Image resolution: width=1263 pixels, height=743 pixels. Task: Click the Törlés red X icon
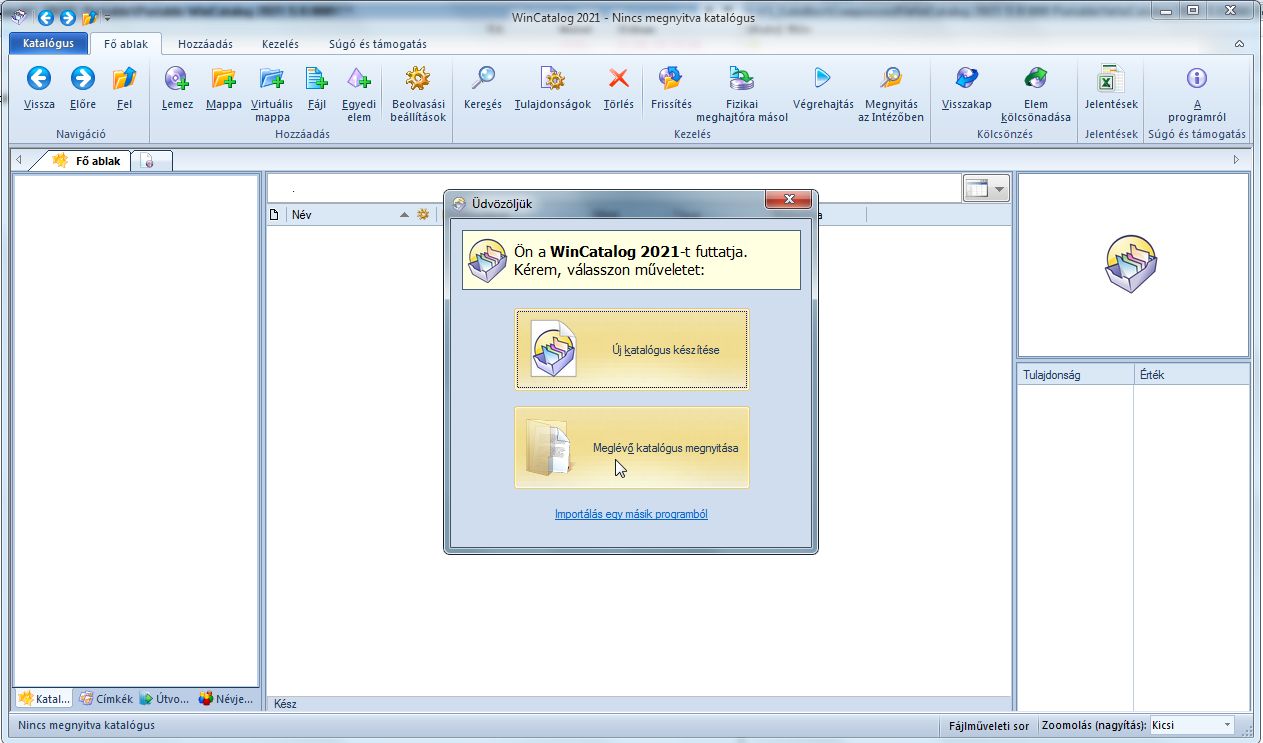619,79
